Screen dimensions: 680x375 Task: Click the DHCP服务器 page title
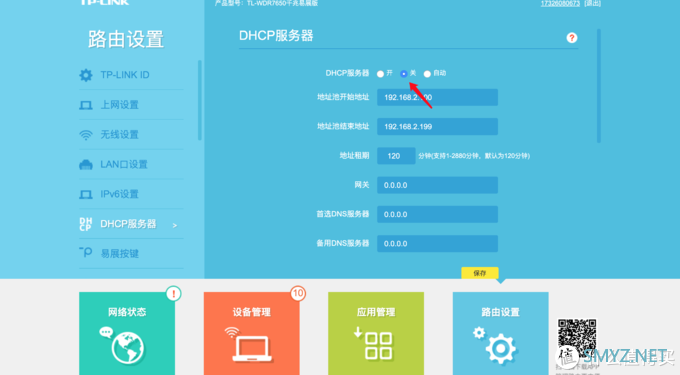(x=276, y=36)
